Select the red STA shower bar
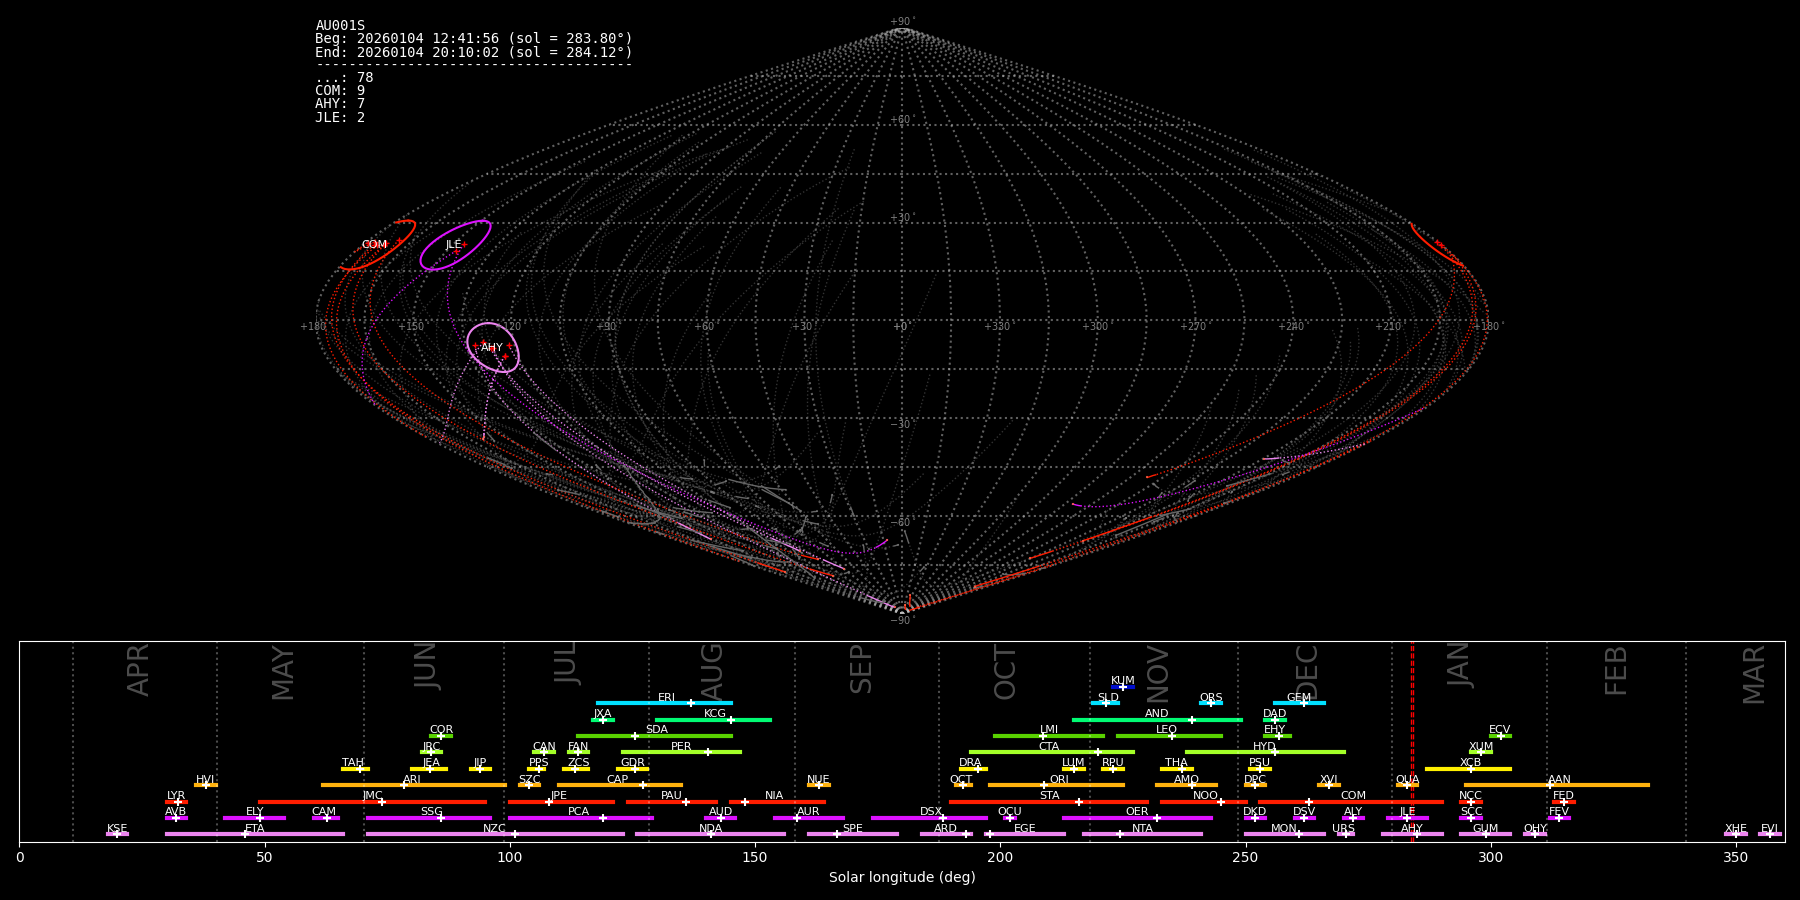Image resolution: width=1800 pixels, height=900 pixels. point(1048,802)
